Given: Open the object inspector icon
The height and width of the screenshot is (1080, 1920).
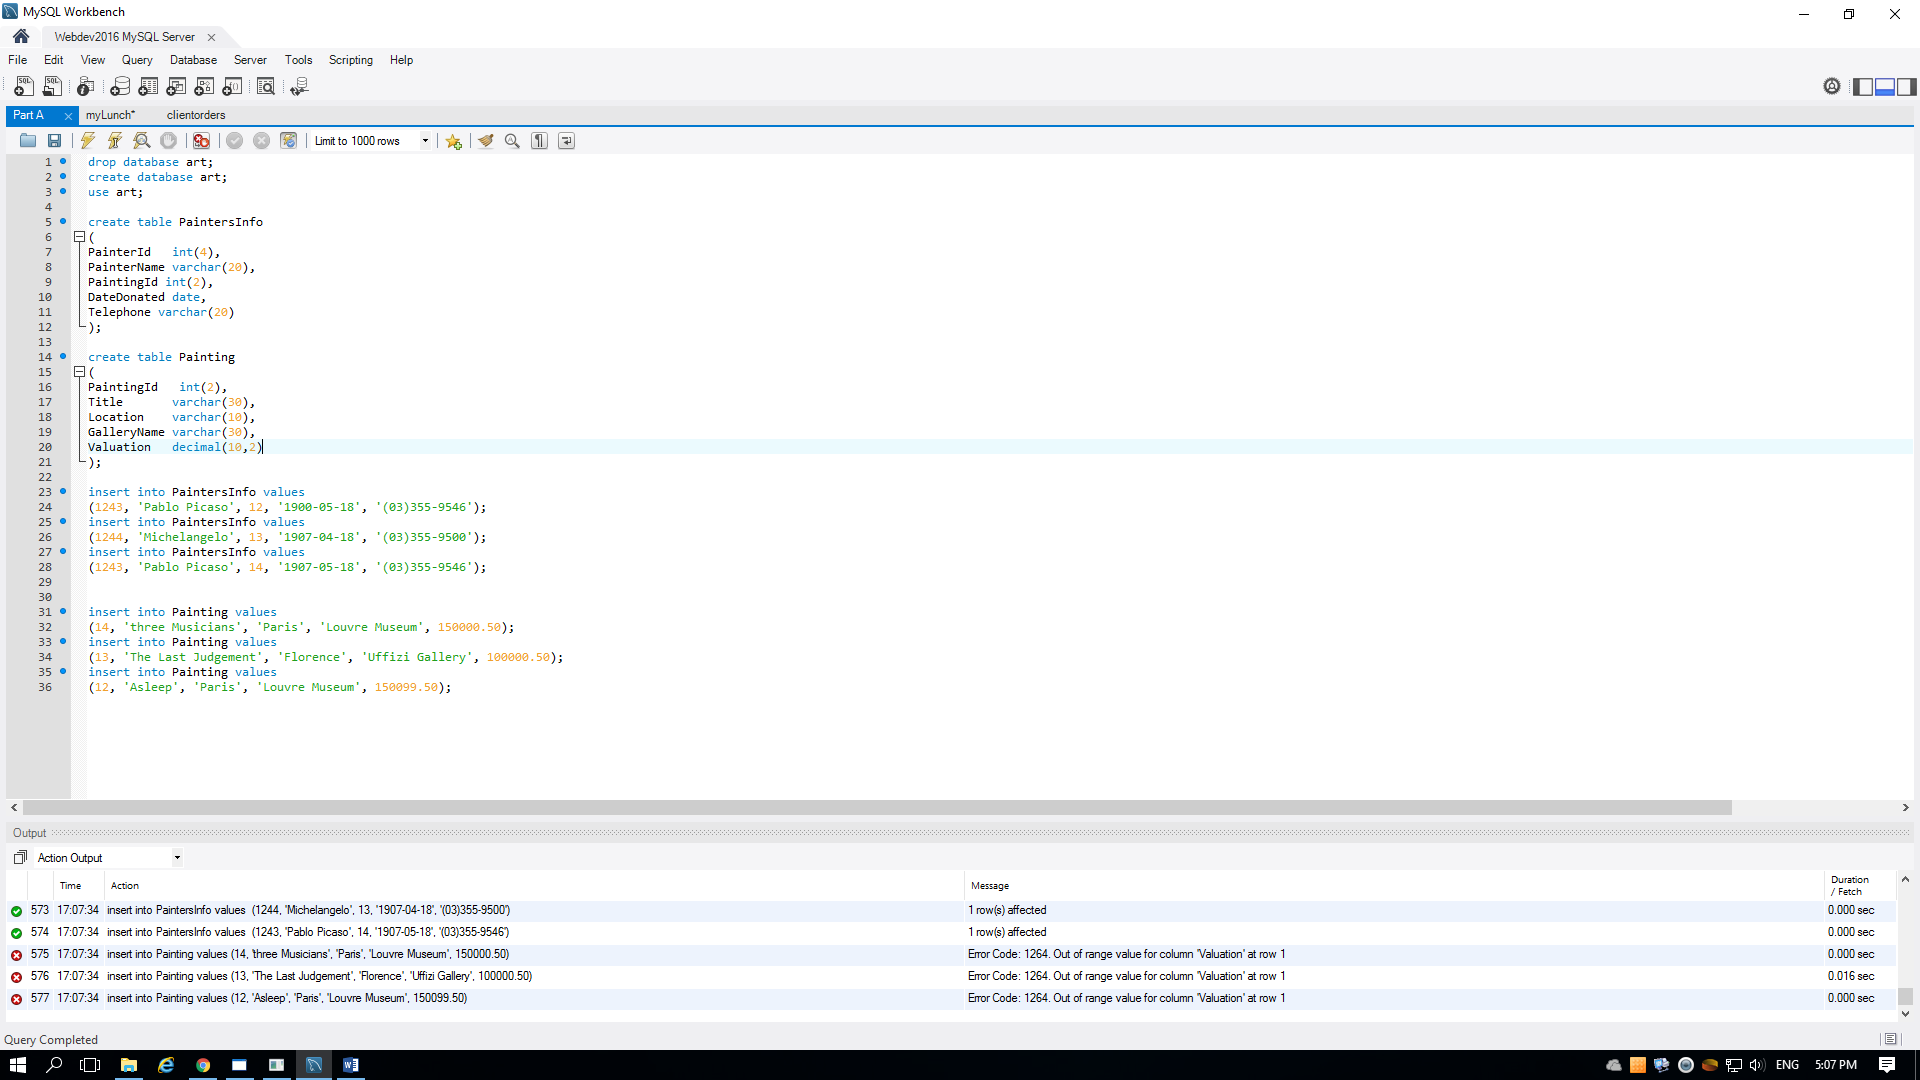Looking at the screenshot, I should tap(86, 87).
